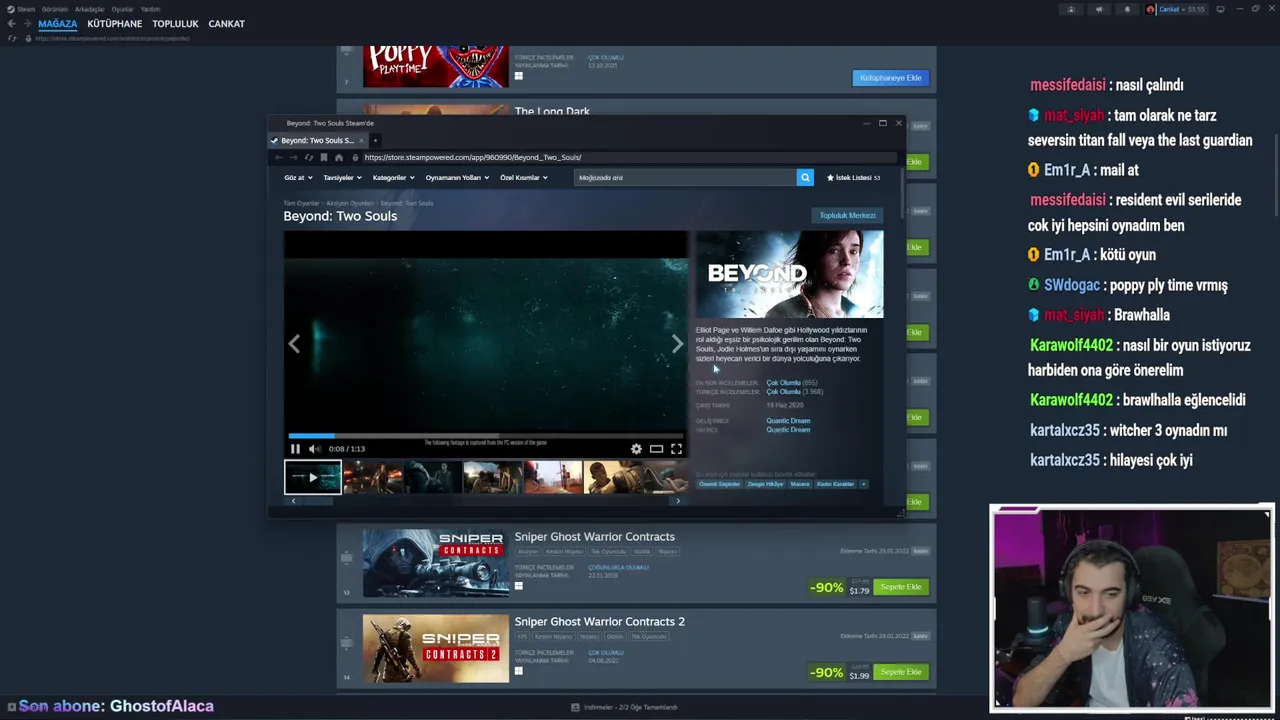Viewport: 1280px width, 720px height.
Task: Switch to MAĞAZA tab in Steam
Action: (58, 23)
